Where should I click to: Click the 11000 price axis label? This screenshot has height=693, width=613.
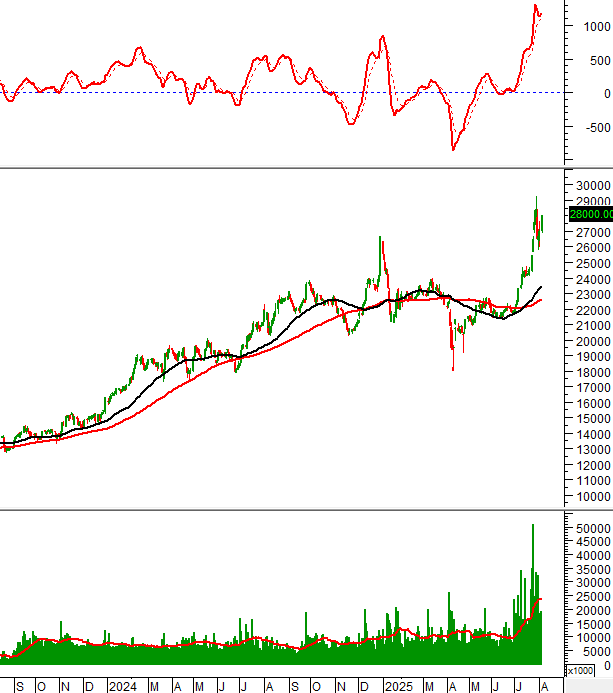[x=594, y=481]
